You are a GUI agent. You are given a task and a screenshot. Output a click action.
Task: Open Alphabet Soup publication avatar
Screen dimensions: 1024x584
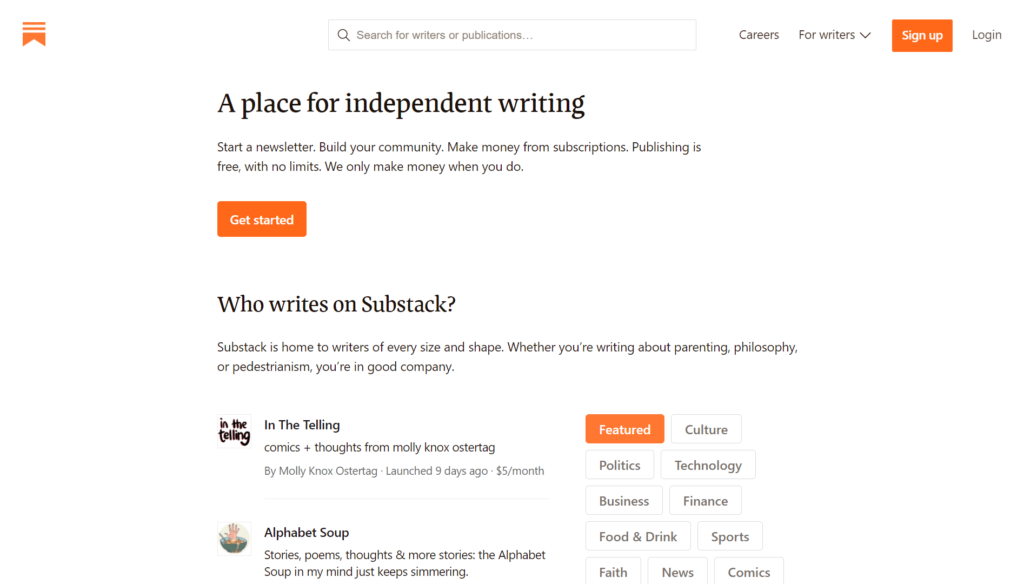(234, 539)
